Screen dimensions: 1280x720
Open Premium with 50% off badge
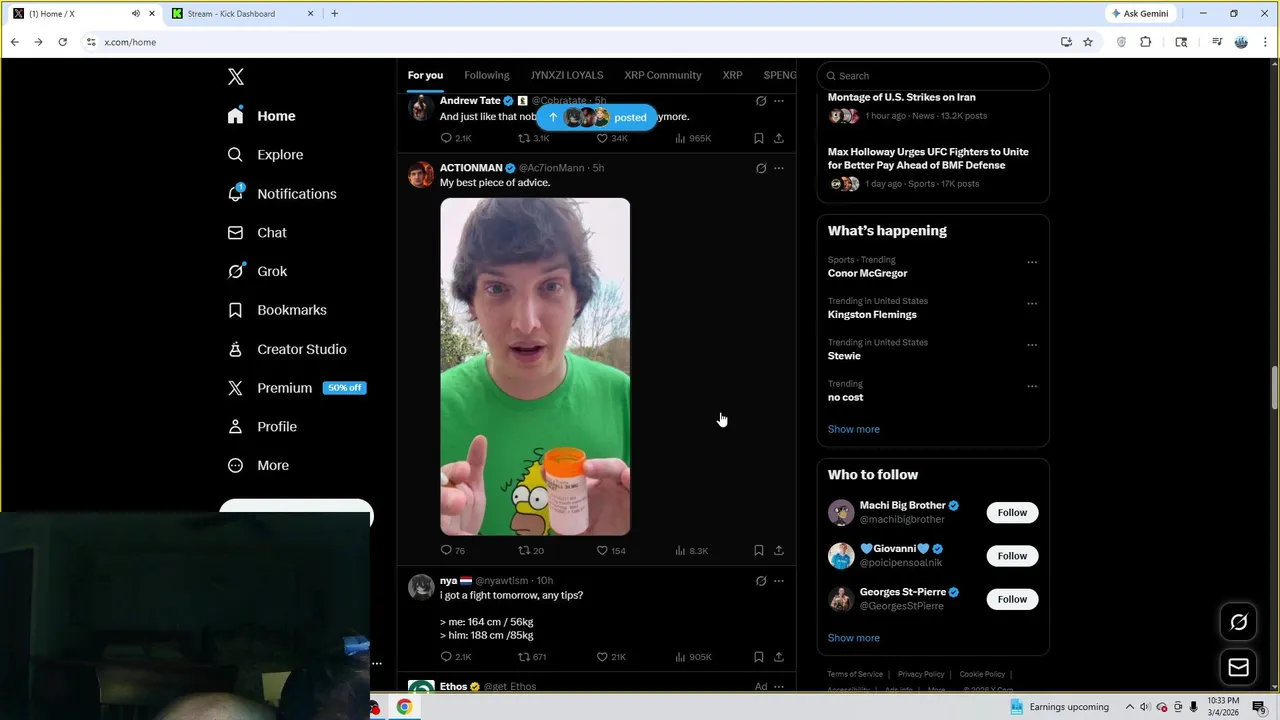coord(296,388)
